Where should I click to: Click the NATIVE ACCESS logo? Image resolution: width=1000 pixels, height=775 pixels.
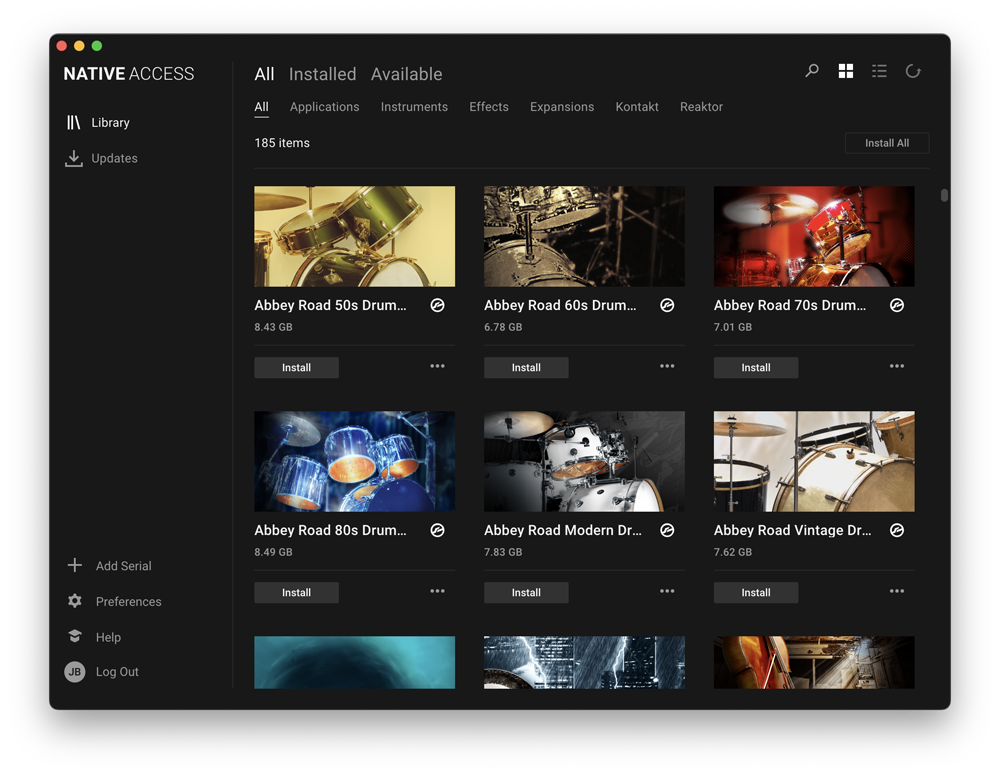pyautogui.click(x=129, y=74)
